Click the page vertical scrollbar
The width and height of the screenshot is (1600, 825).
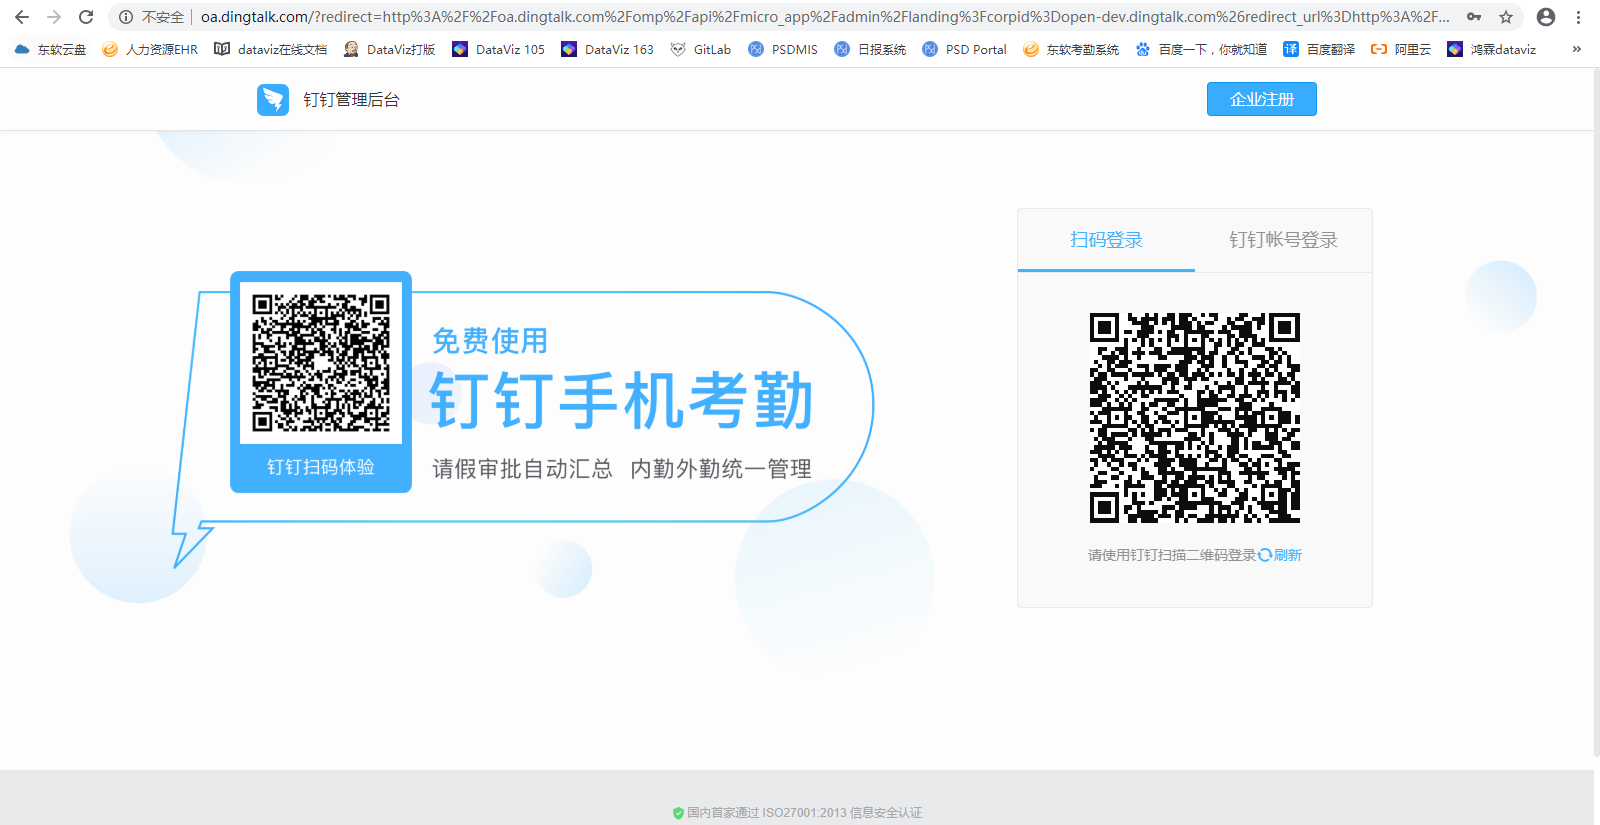(x=1597, y=410)
